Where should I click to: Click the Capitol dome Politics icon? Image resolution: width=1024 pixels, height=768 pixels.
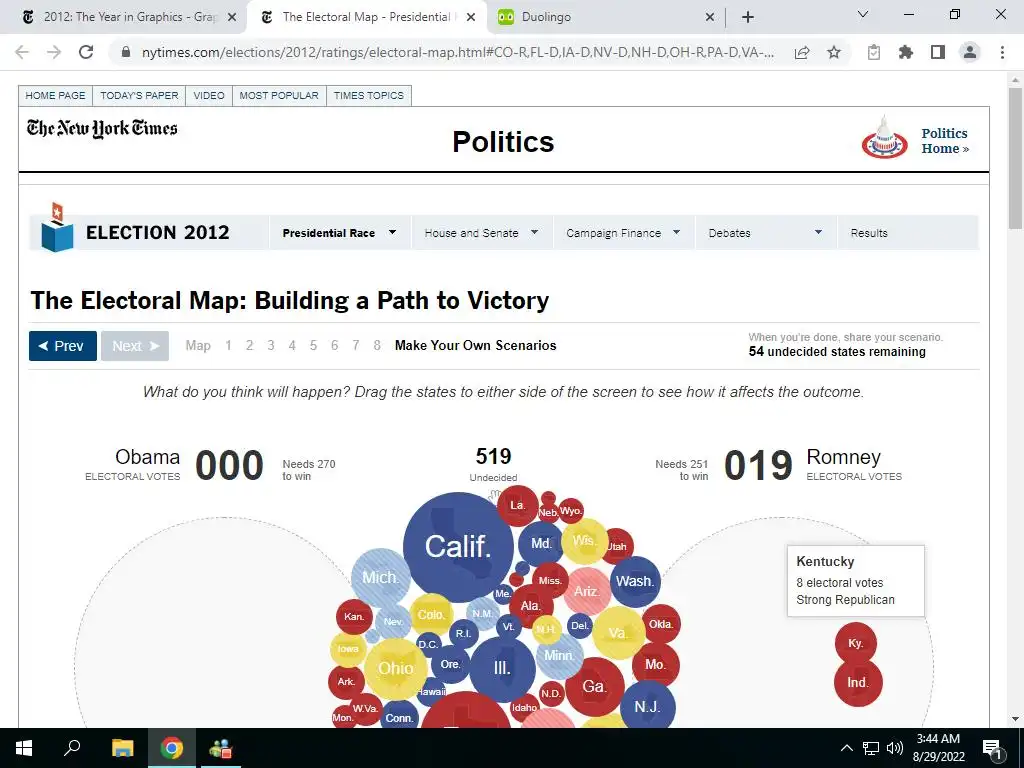tap(884, 137)
